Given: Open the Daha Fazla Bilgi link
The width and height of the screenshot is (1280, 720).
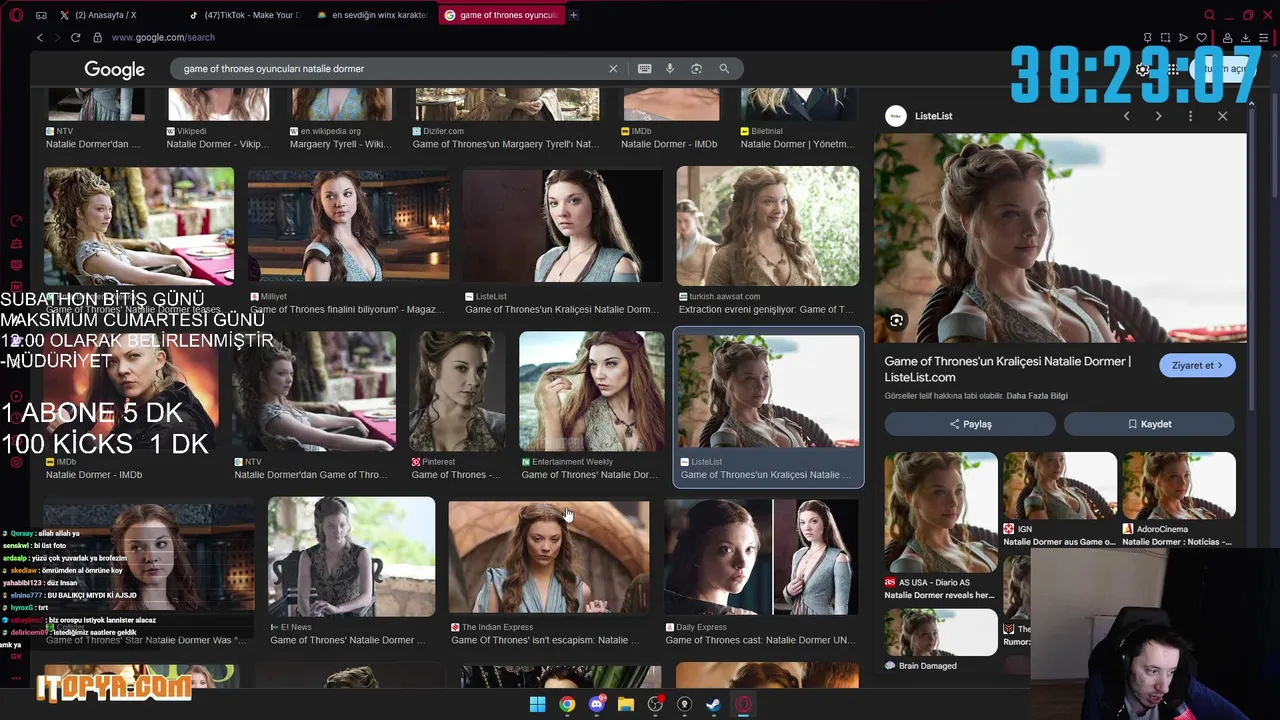Looking at the screenshot, I should point(1035,396).
